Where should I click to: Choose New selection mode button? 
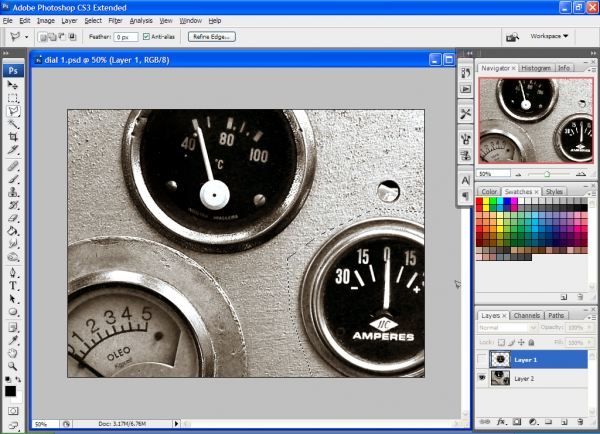pos(43,37)
